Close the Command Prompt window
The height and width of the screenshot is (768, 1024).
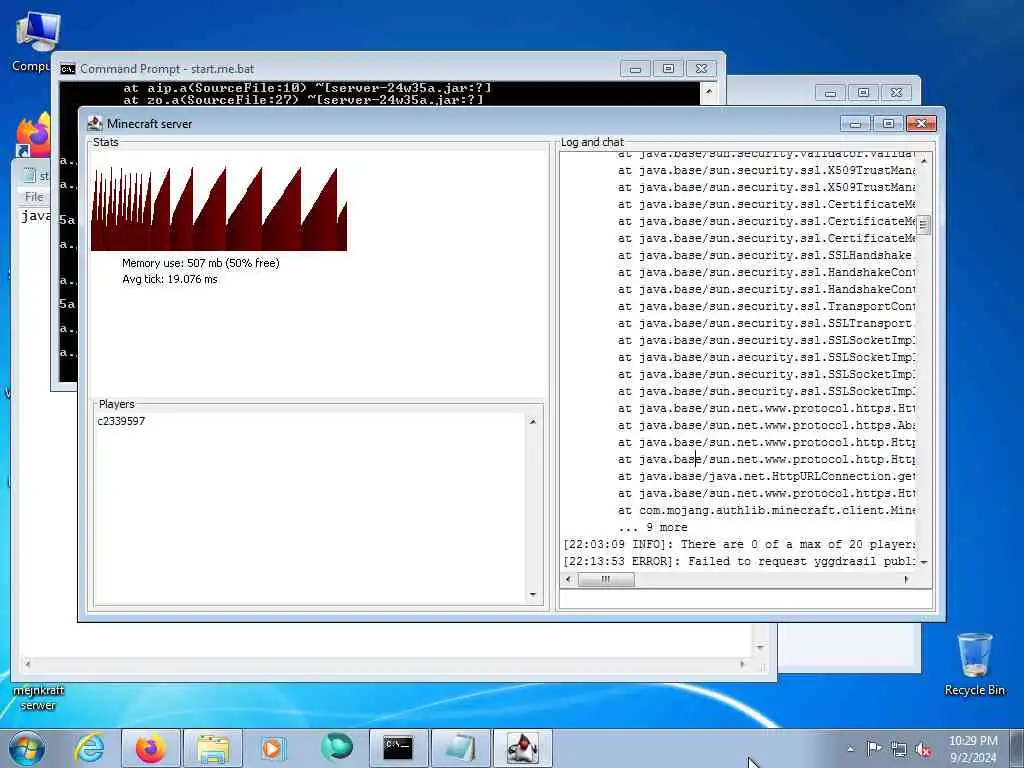click(701, 69)
